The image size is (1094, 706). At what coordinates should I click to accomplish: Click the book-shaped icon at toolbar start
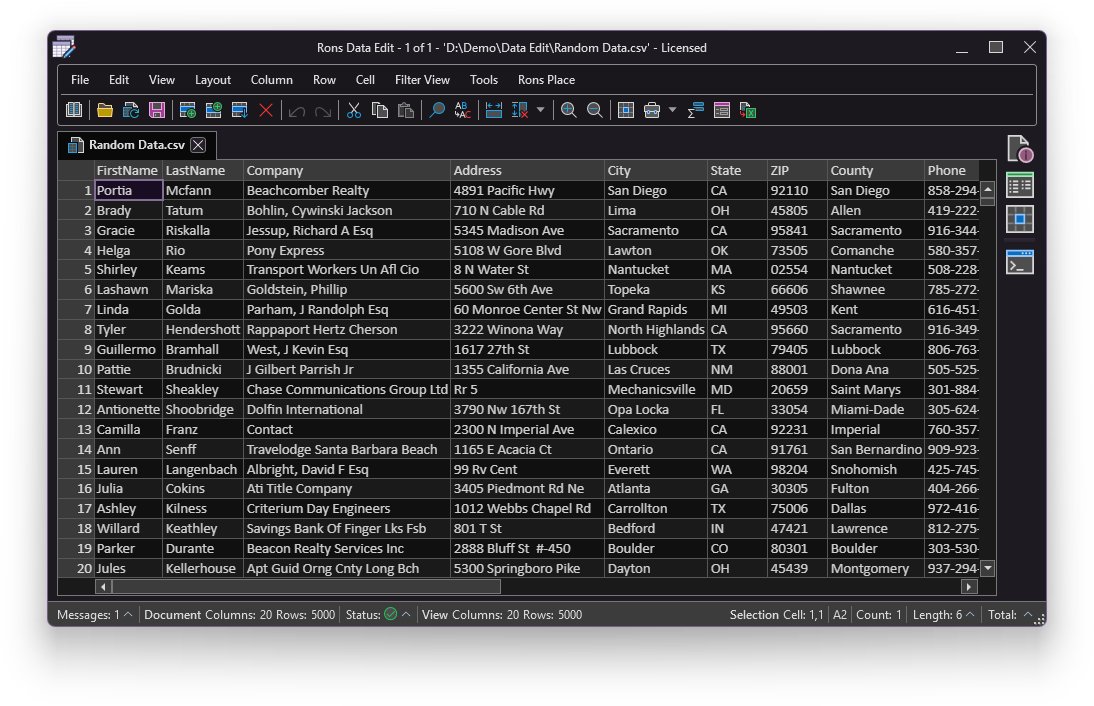74,110
